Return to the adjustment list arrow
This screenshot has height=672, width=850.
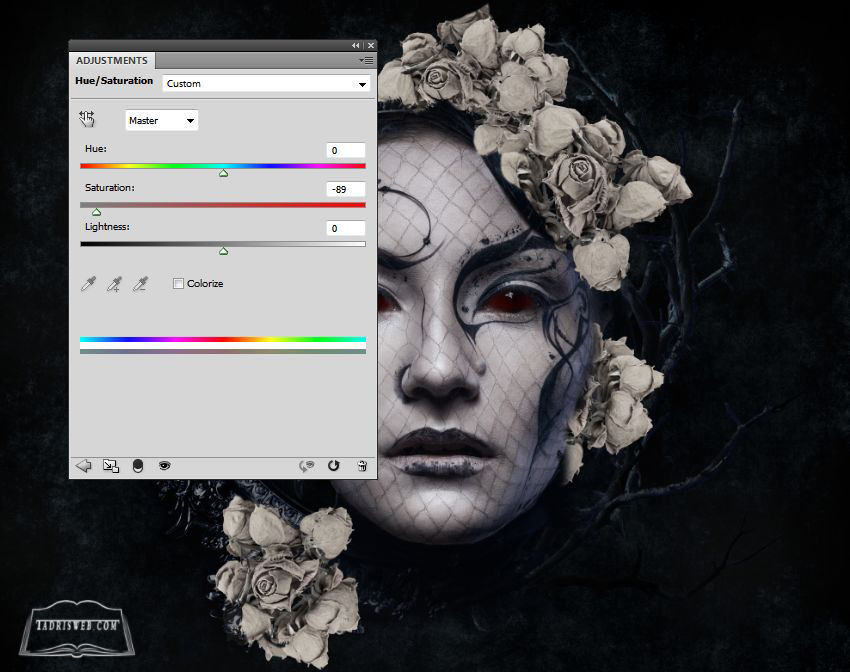pyautogui.click(x=84, y=466)
